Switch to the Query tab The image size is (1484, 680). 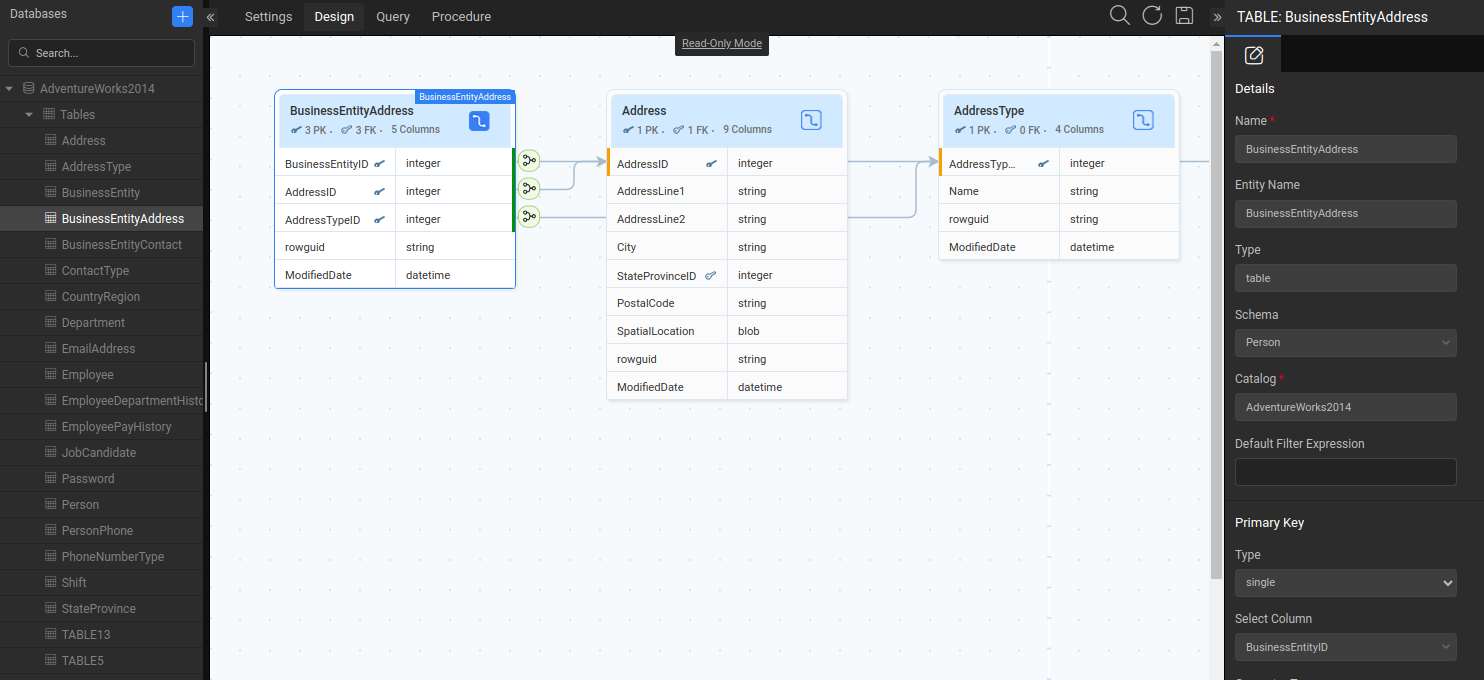pyautogui.click(x=393, y=17)
